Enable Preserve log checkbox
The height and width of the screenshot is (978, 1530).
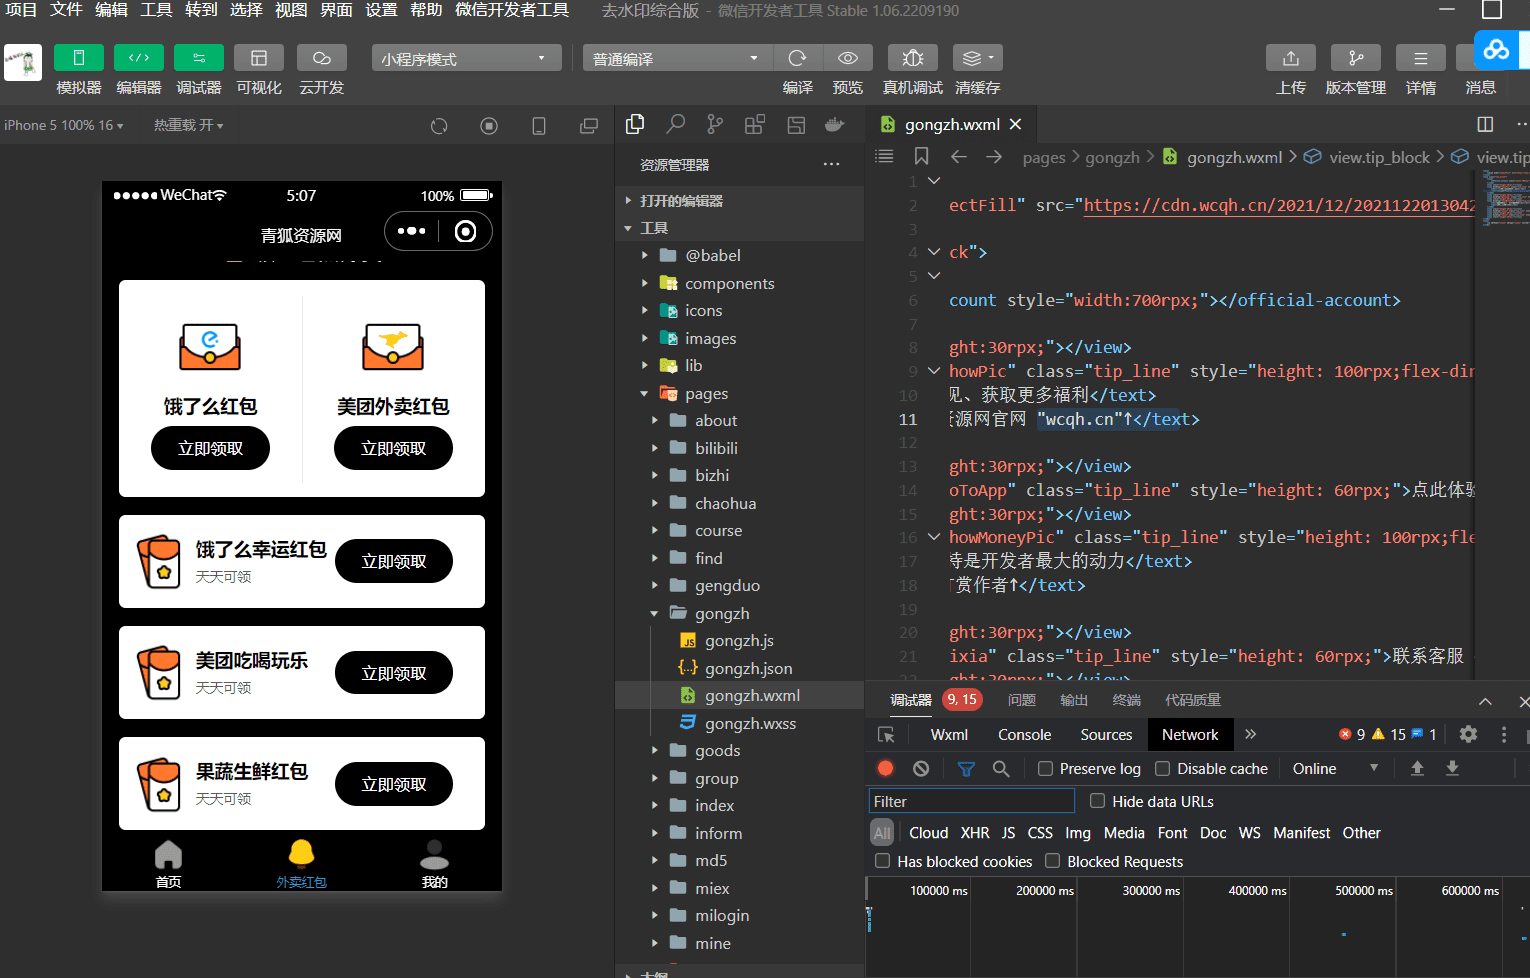1045,768
